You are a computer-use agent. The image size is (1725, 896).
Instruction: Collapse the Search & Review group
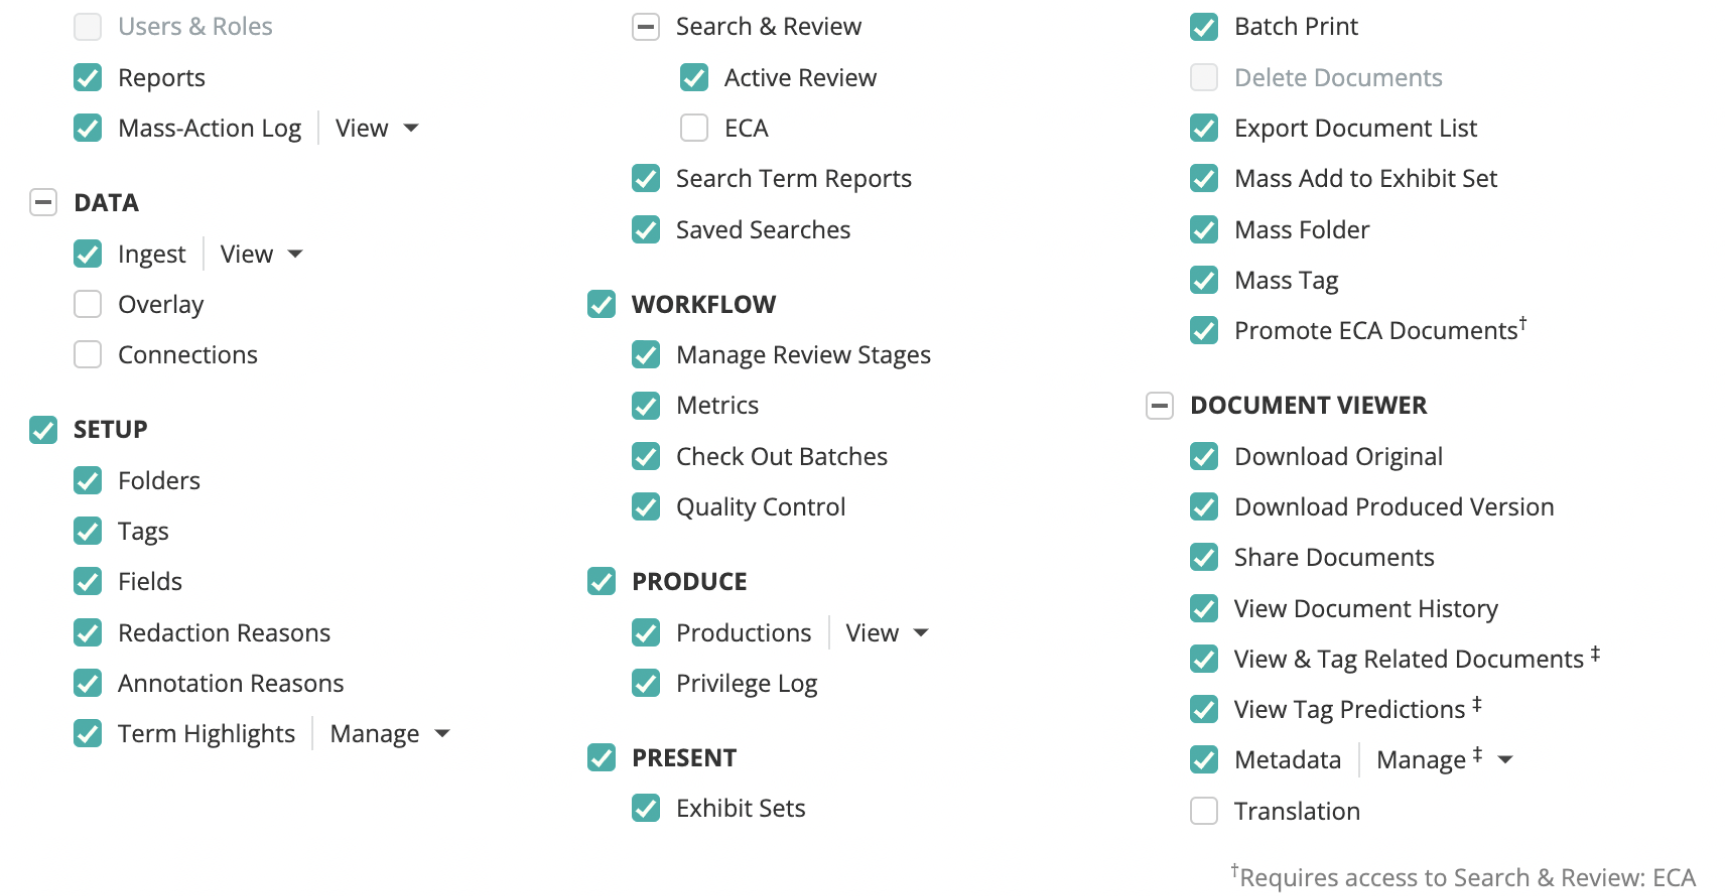(x=646, y=27)
